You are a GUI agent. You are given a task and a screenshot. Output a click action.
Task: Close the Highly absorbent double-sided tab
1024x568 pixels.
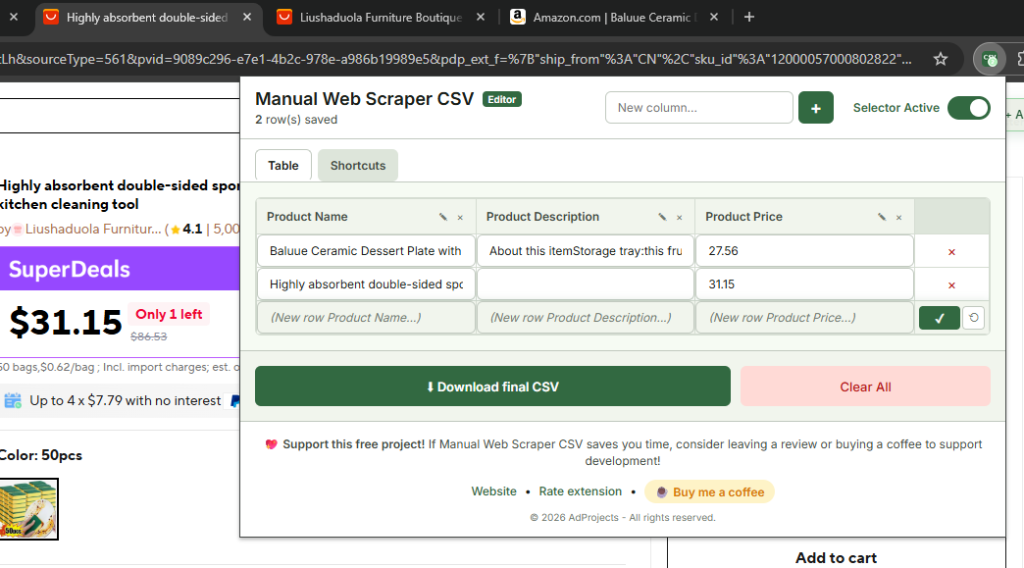pyautogui.click(x=247, y=17)
